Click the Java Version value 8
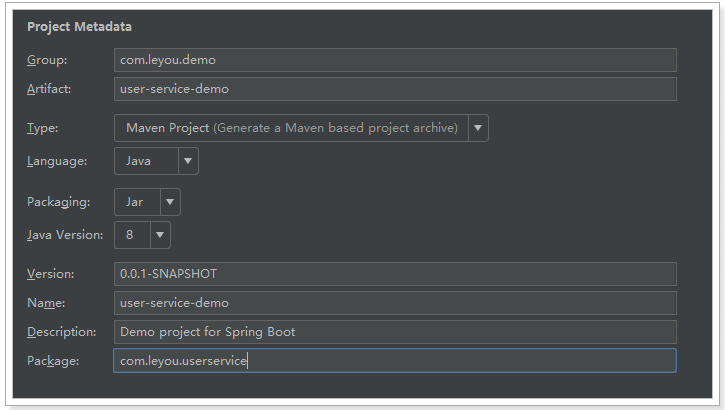The image size is (727, 410). pyautogui.click(x=132, y=235)
